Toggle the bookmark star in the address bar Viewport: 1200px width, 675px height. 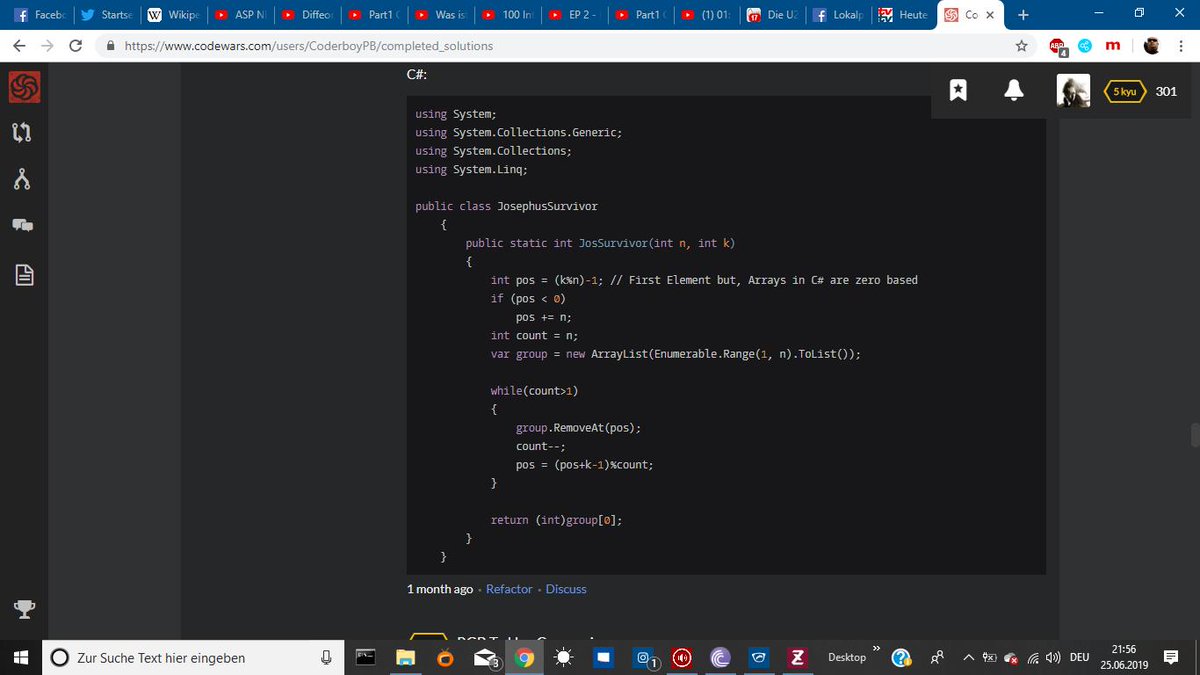tap(1021, 45)
